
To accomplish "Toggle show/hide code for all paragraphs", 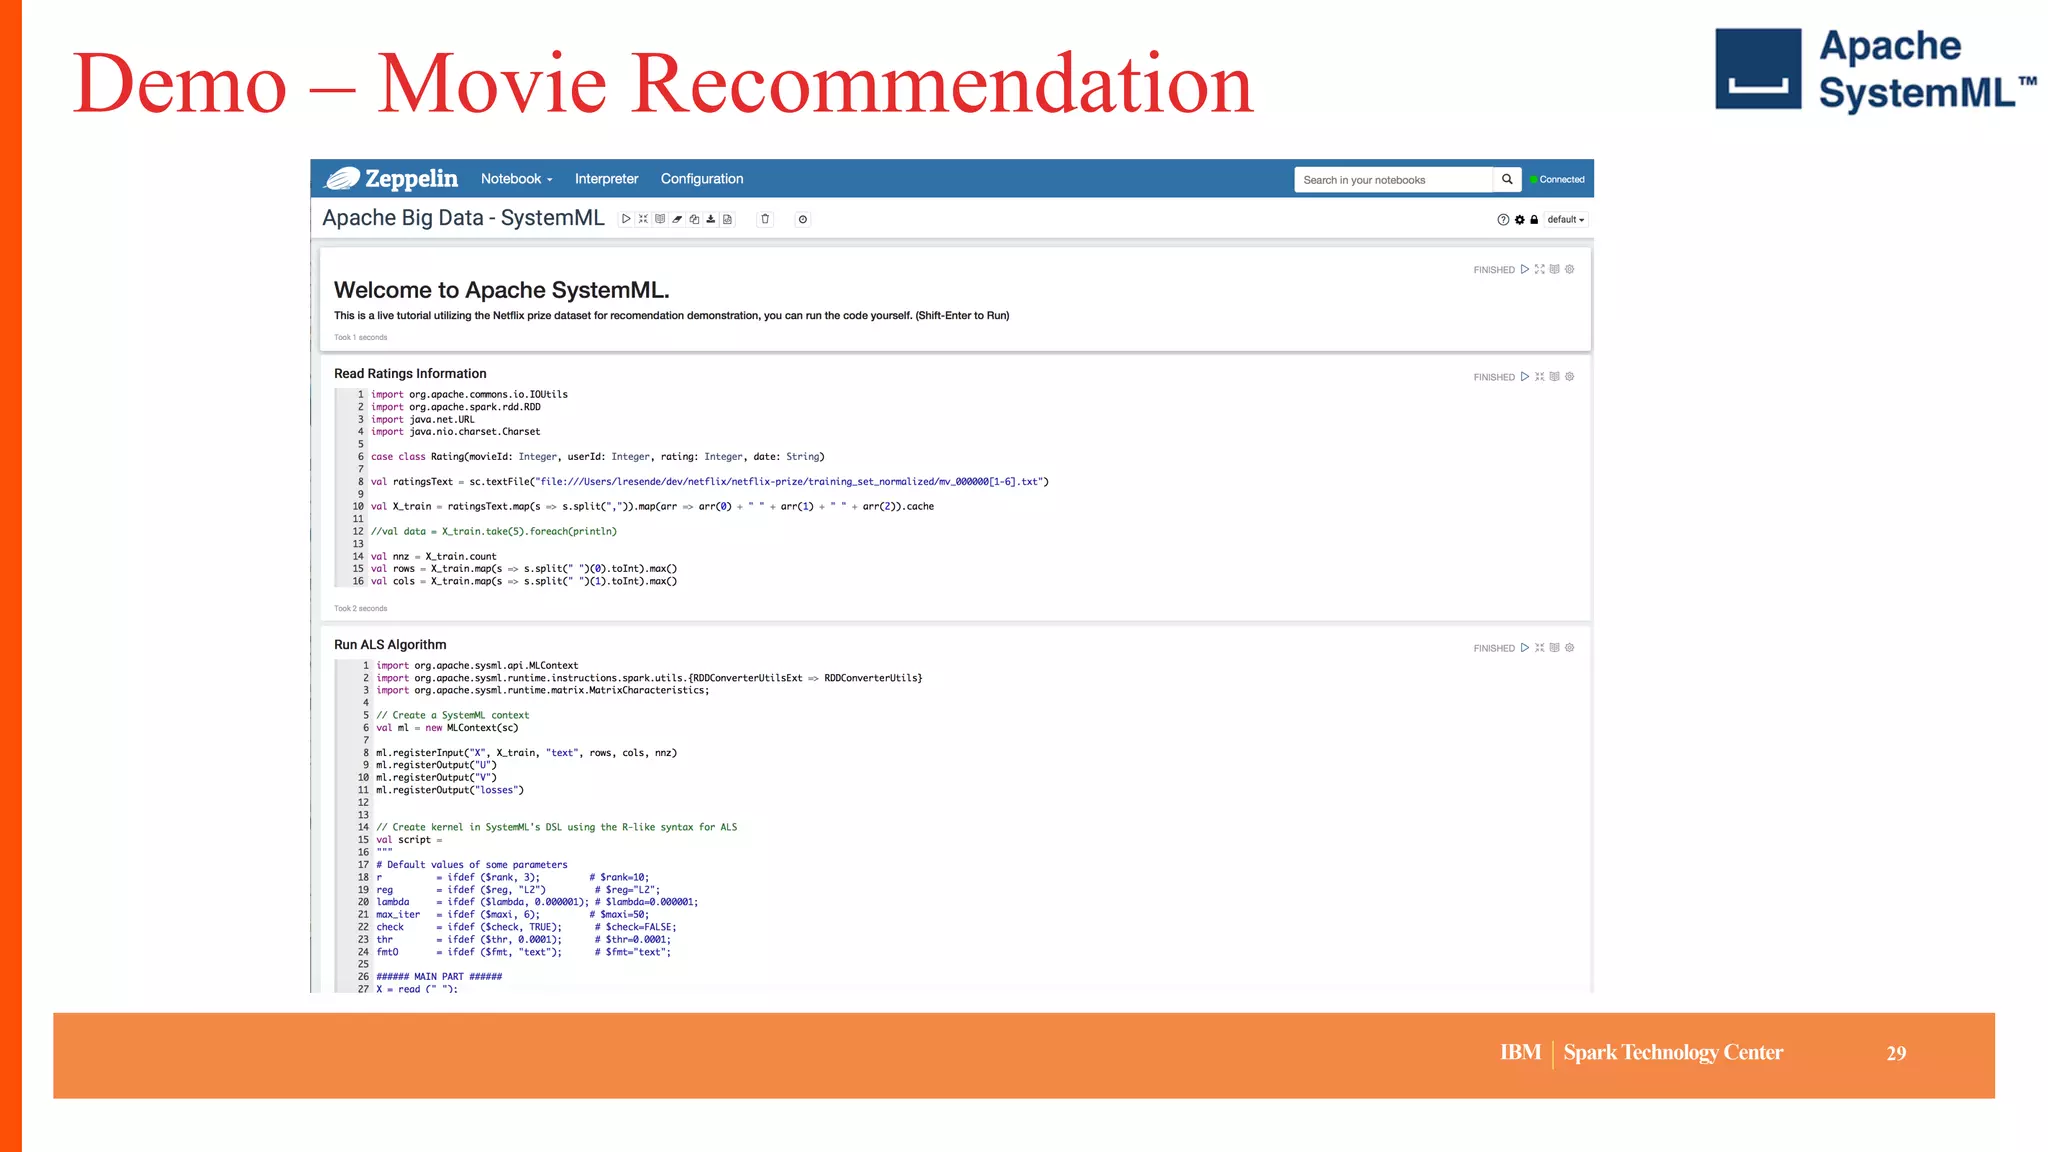I will click(x=643, y=219).
